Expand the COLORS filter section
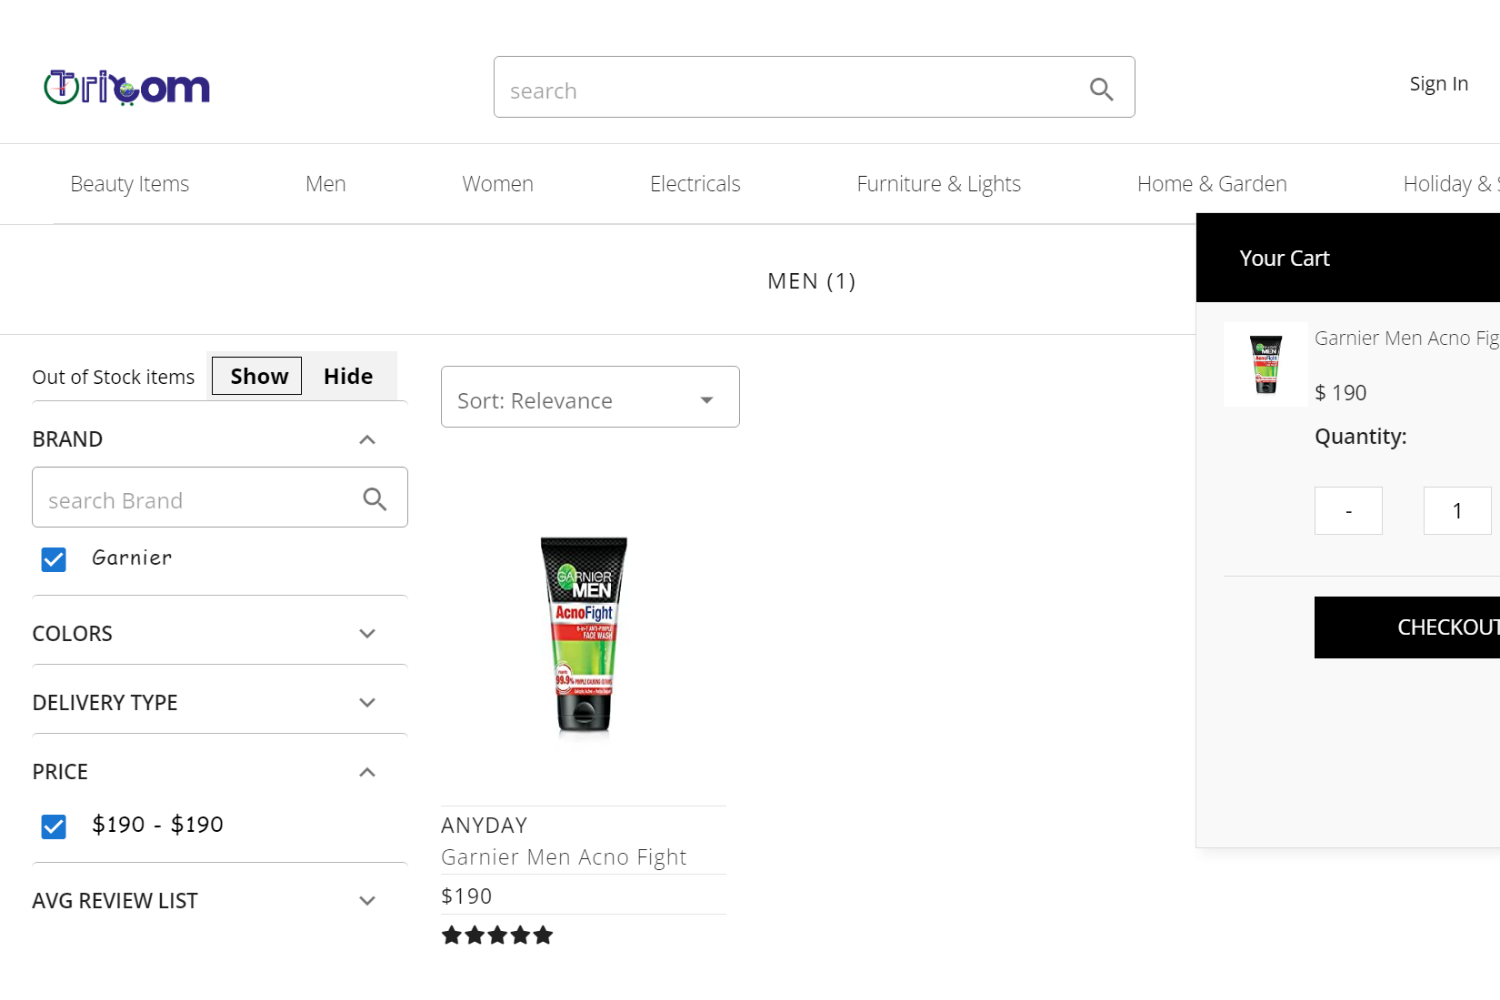Image resolution: width=1500 pixels, height=1000 pixels. 367,634
